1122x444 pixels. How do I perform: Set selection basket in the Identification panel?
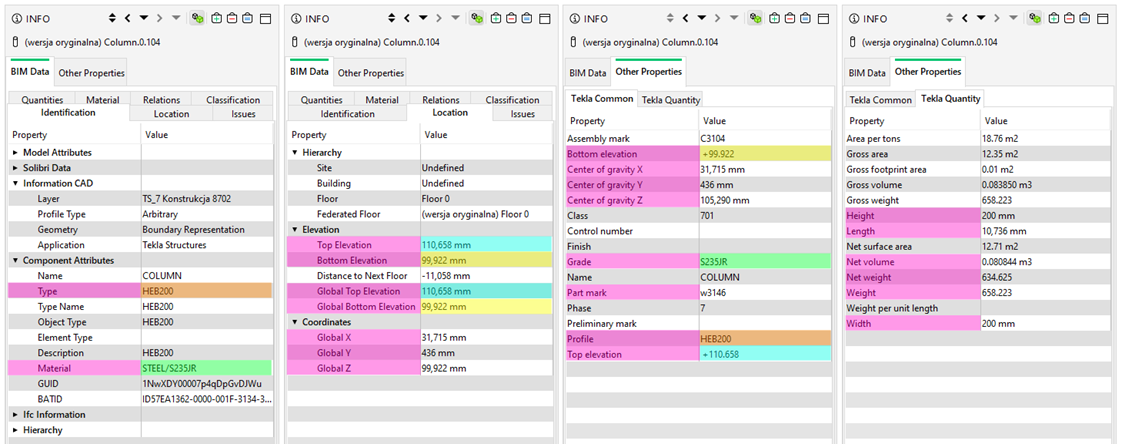(x=248, y=18)
